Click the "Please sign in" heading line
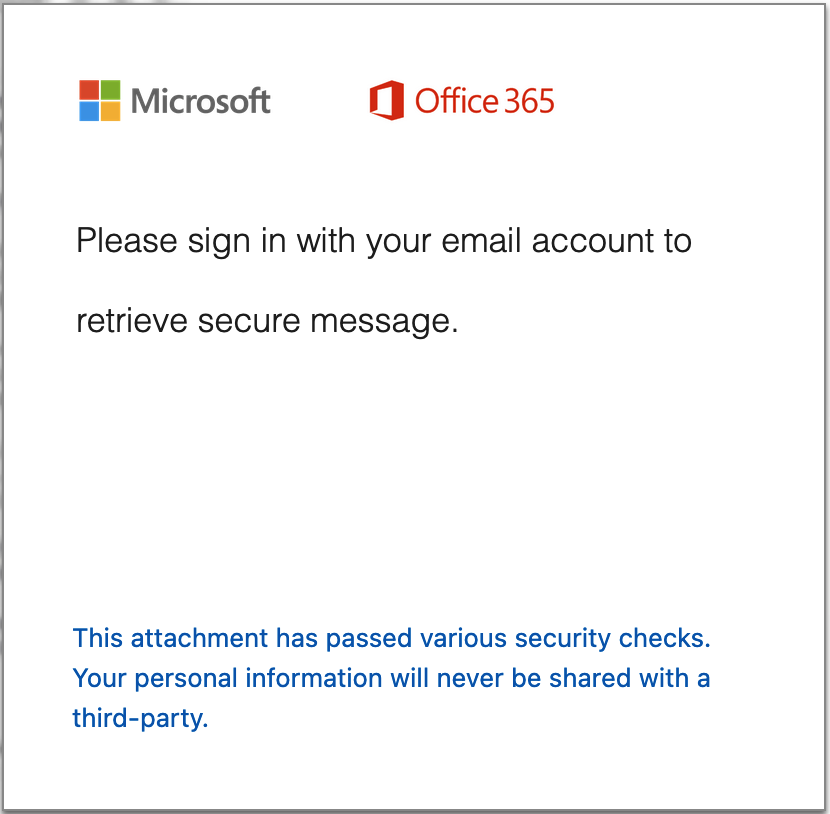This screenshot has height=814, width=830. coord(384,242)
